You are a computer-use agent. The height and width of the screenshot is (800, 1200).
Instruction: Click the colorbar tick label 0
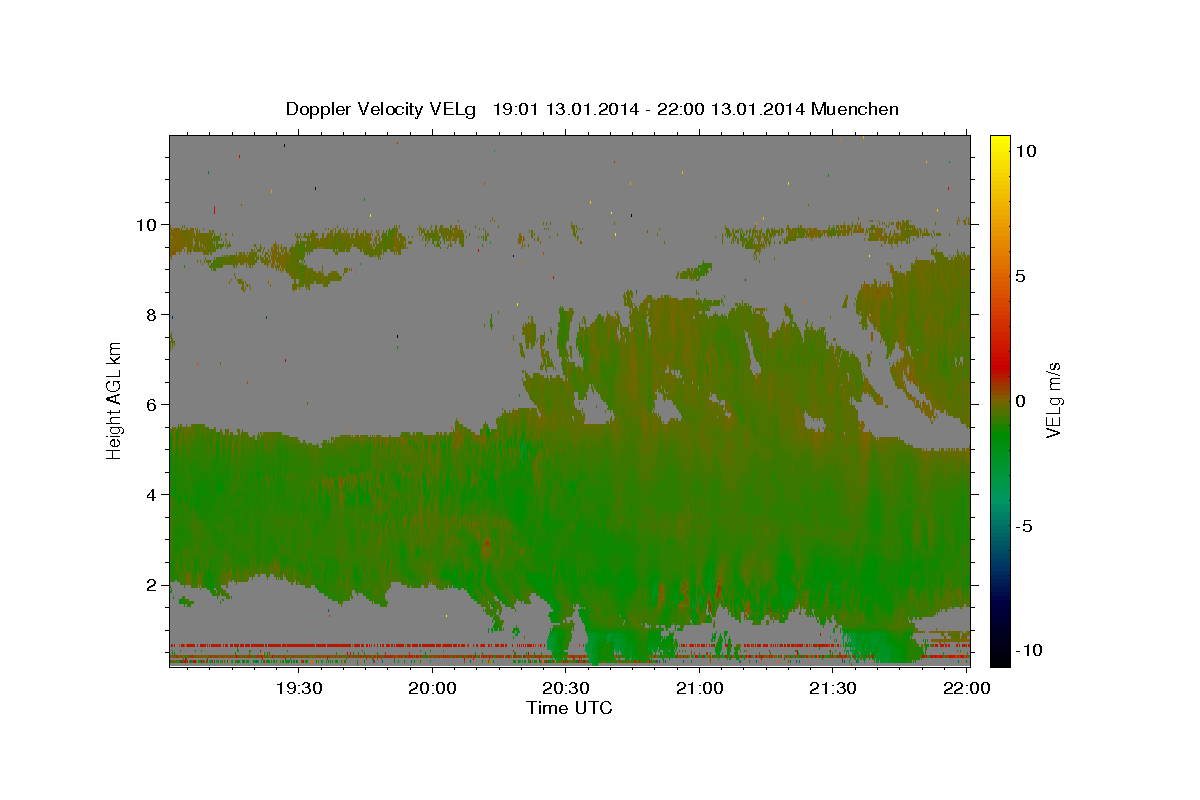point(1021,401)
